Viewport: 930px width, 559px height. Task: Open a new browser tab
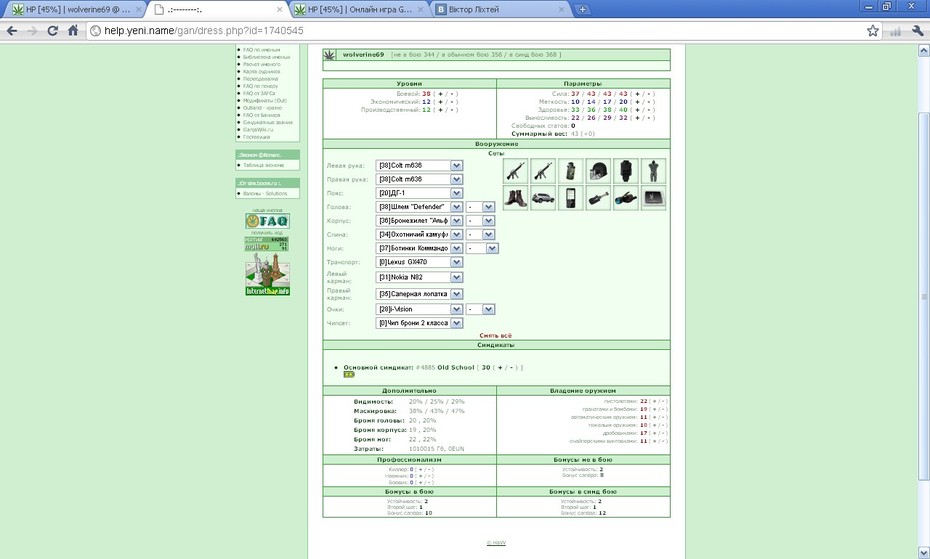click(582, 9)
